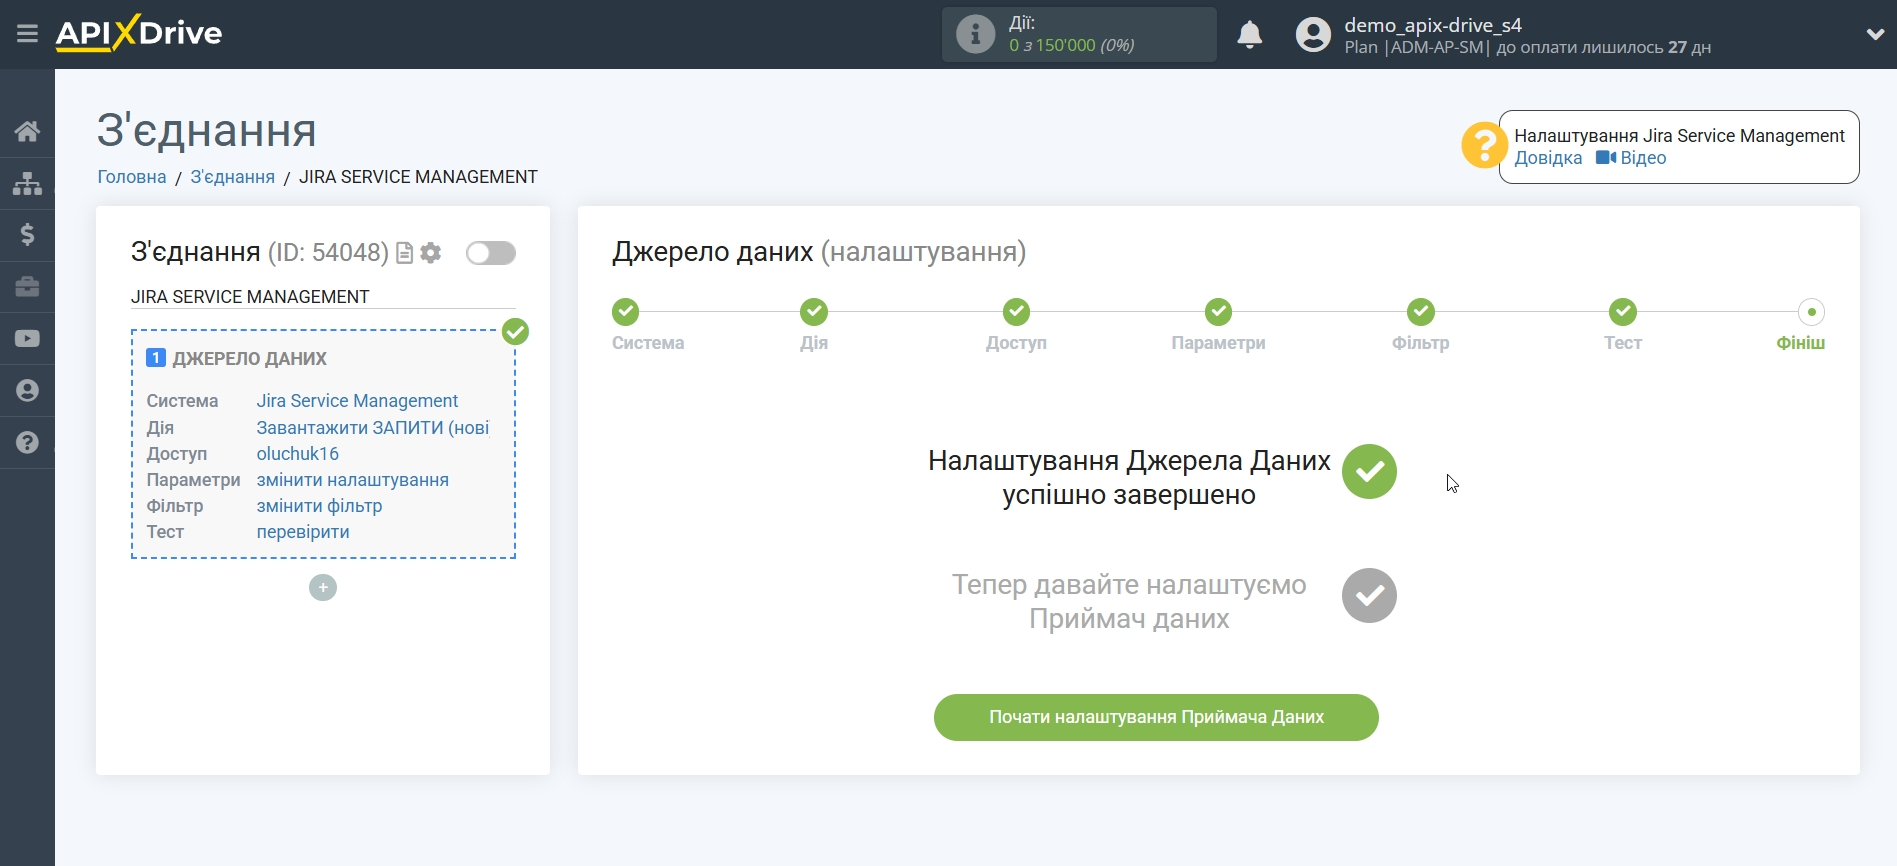Expand the account dropdown arrow
Screen dimensions: 1897x866
tap(1875, 34)
